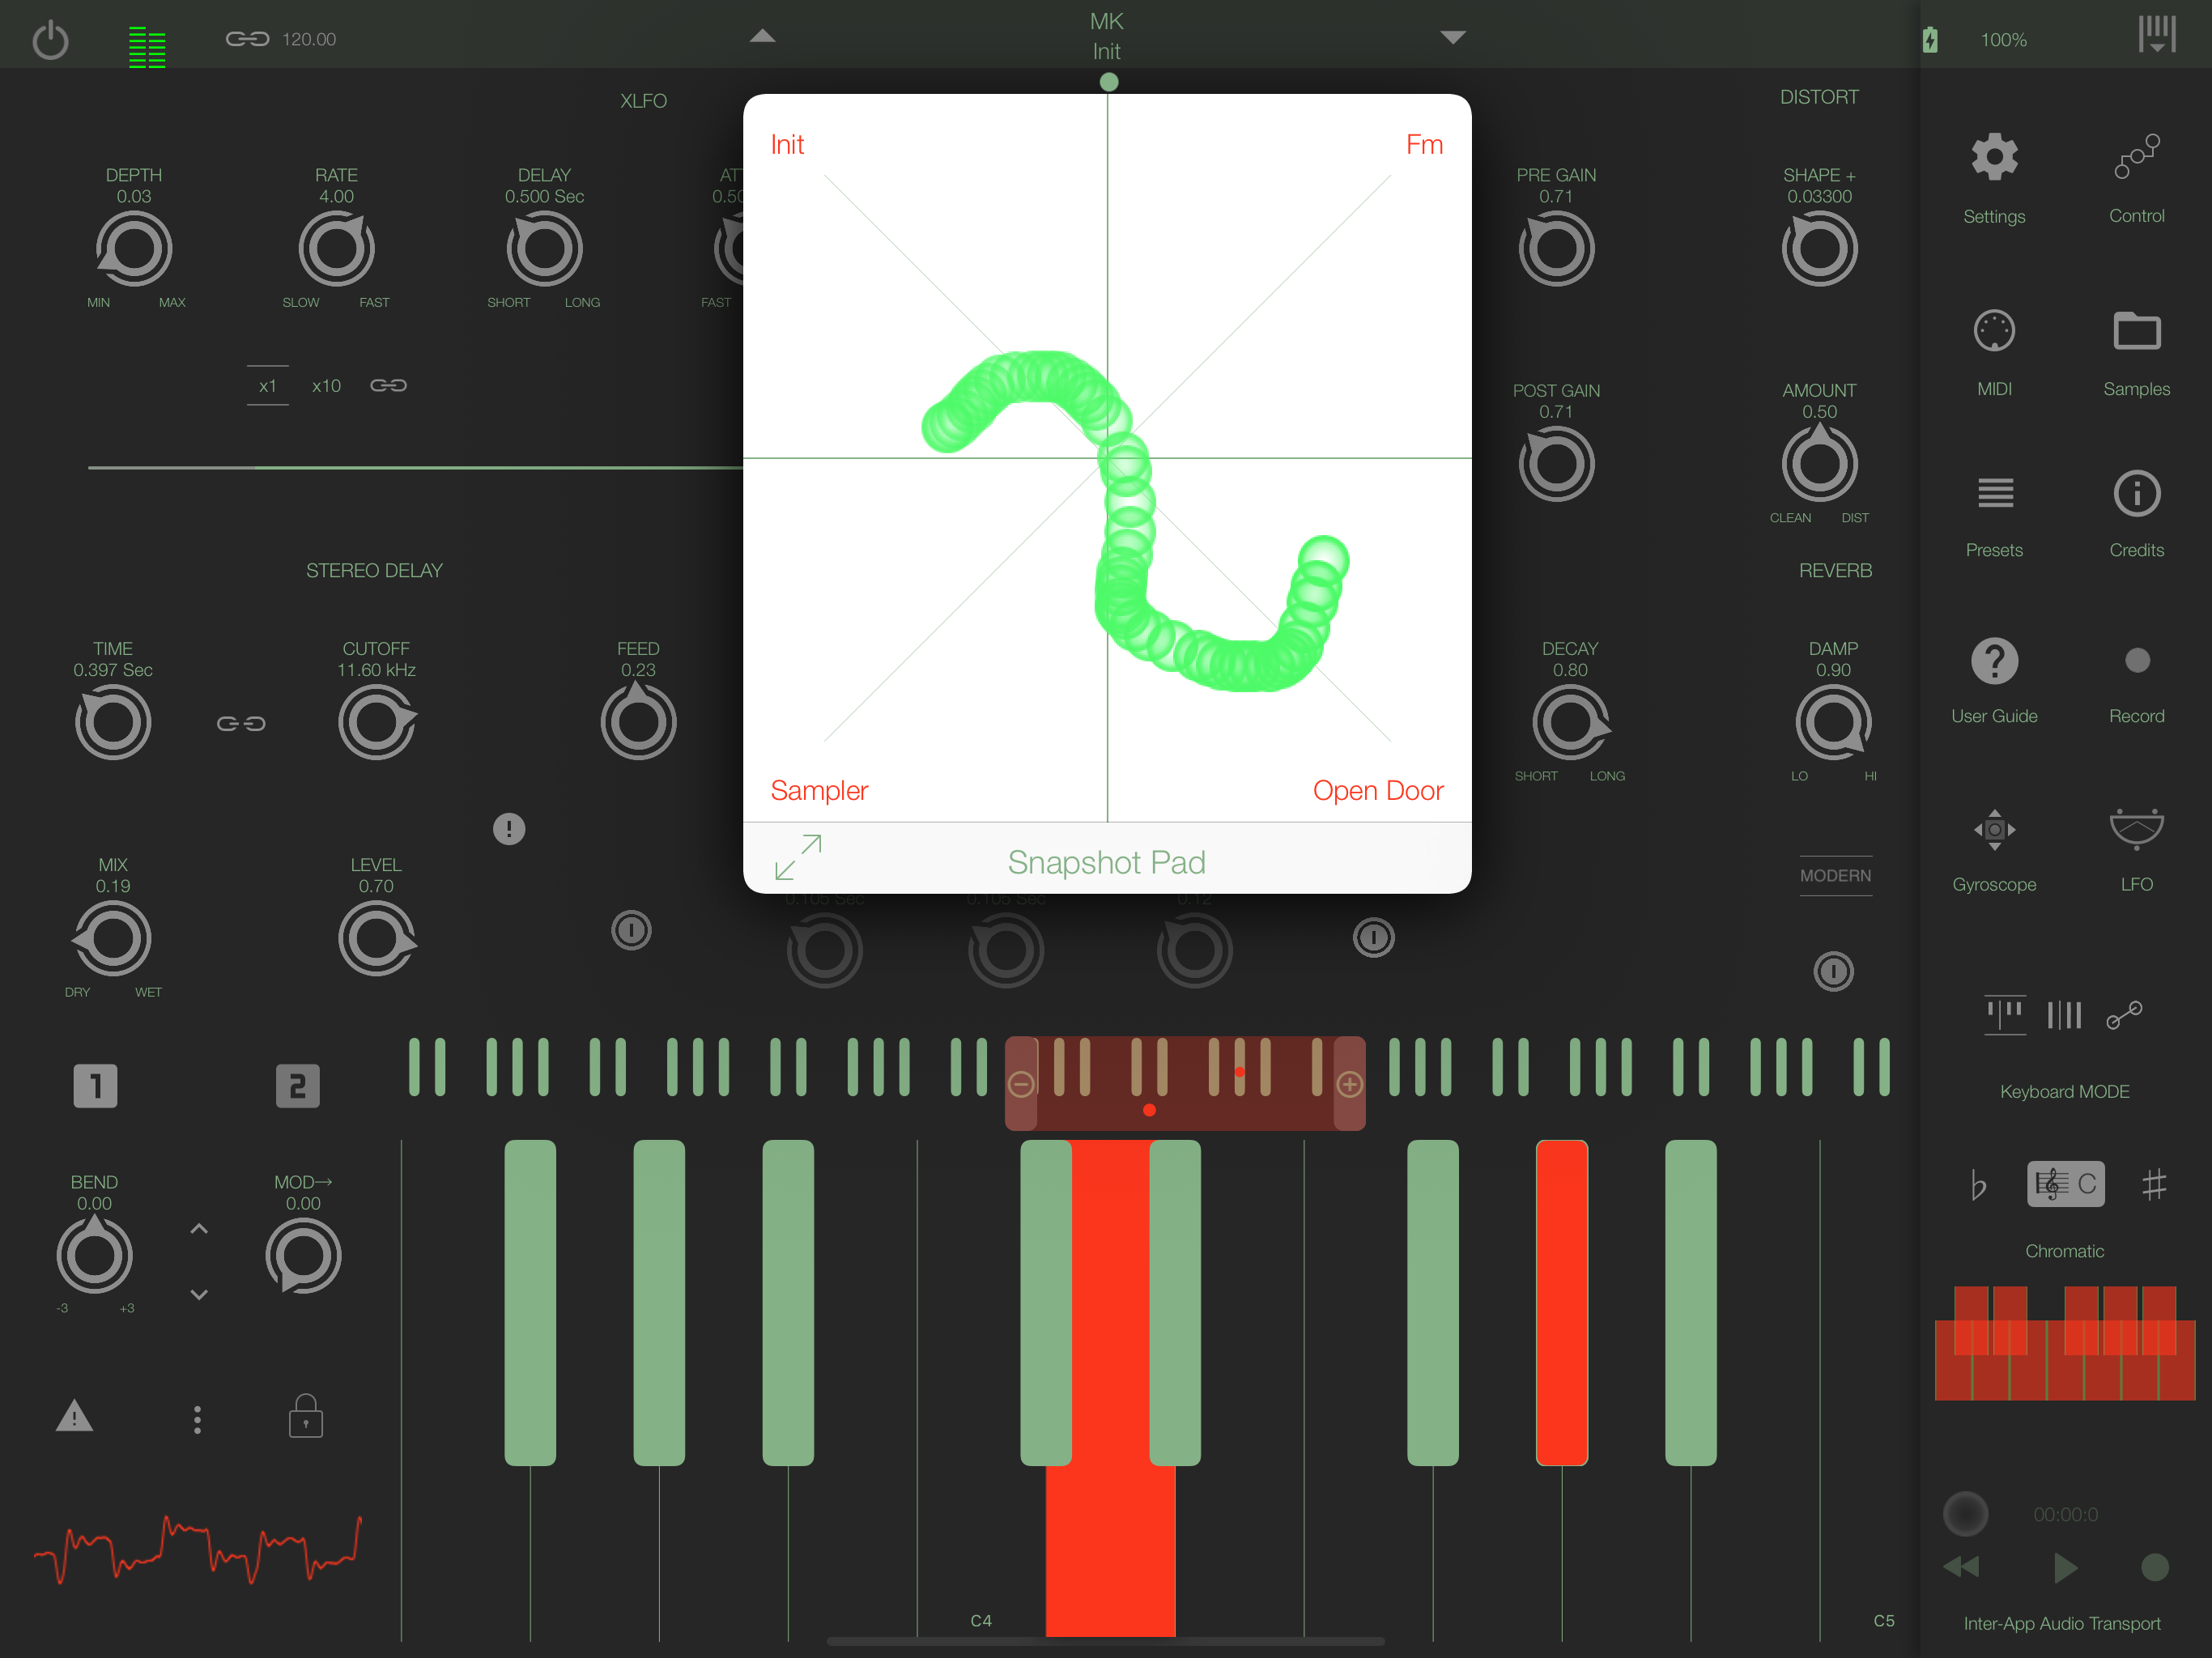Toggle the keyboard lock icon
The height and width of the screenshot is (1658, 2212).
(305, 1416)
